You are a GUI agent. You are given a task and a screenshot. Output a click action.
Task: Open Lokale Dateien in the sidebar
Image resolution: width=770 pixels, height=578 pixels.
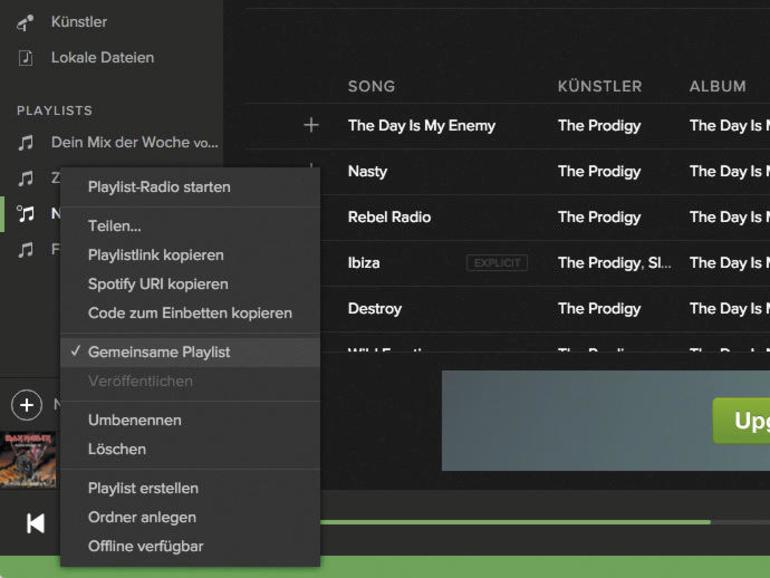point(102,57)
